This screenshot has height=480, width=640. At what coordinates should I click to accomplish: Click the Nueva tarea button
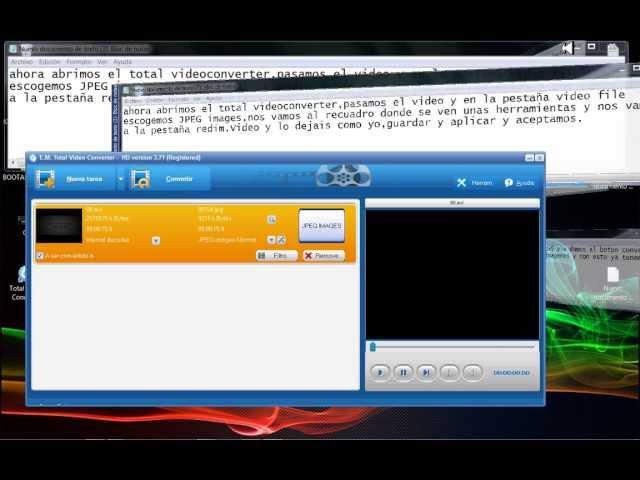73,179
